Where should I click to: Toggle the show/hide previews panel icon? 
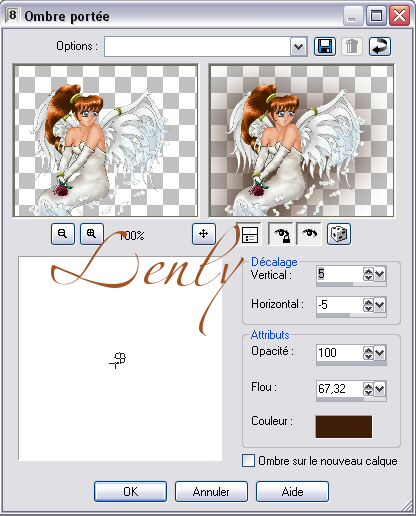tap(250, 234)
